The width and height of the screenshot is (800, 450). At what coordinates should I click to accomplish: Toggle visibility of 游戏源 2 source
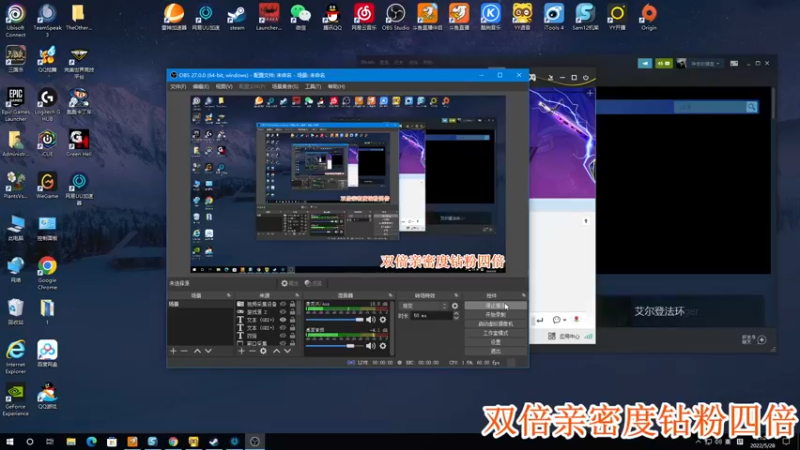(283, 312)
